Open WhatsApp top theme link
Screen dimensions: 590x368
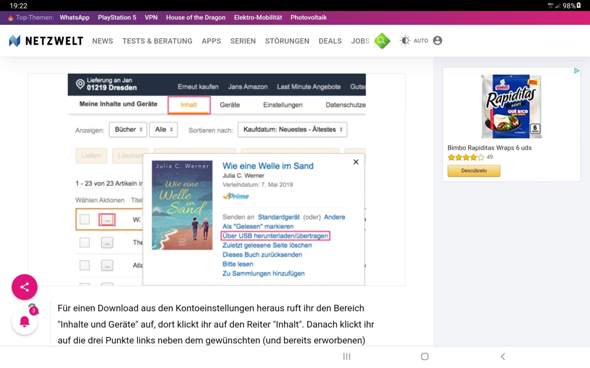(75, 17)
